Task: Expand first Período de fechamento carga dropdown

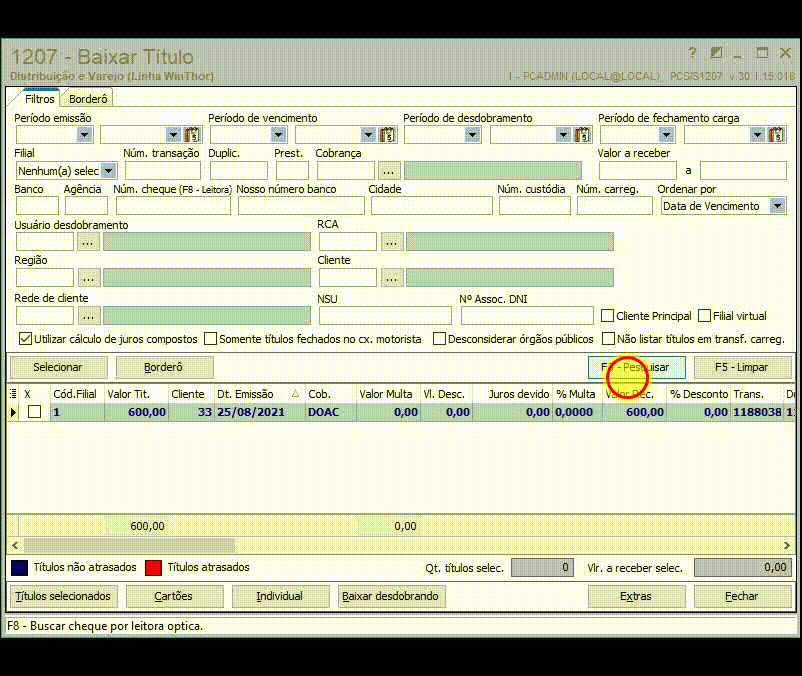Action: pos(665,135)
